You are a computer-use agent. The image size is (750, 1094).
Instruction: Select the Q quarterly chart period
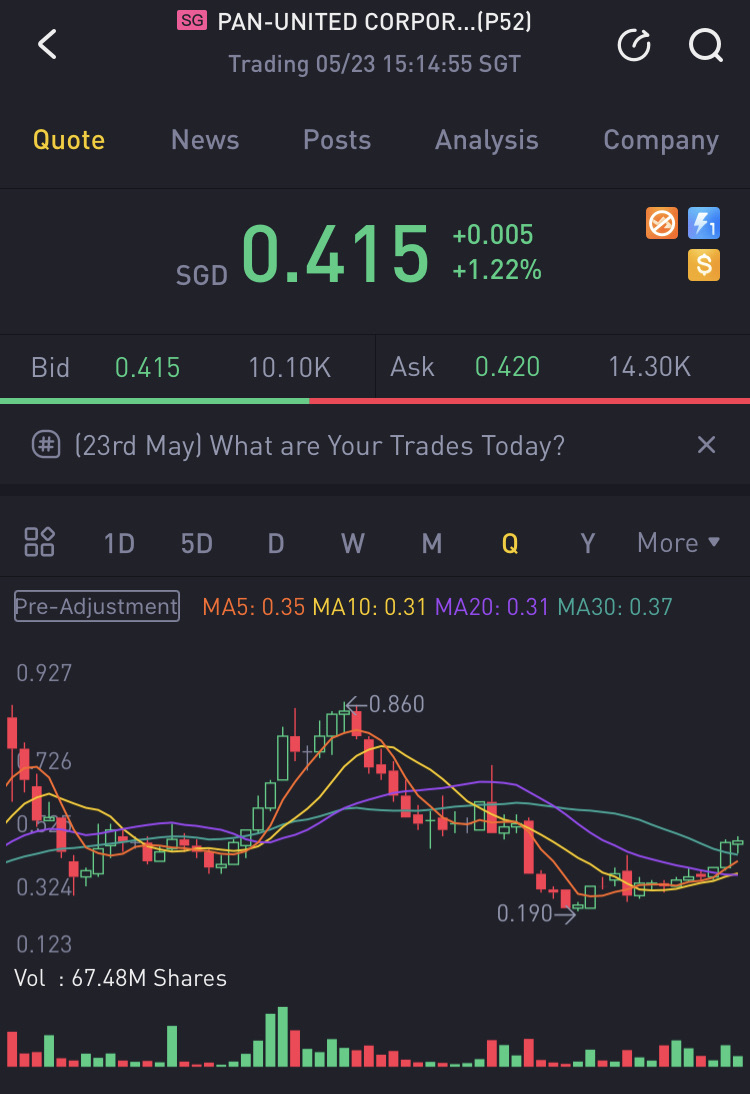pos(510,543)
